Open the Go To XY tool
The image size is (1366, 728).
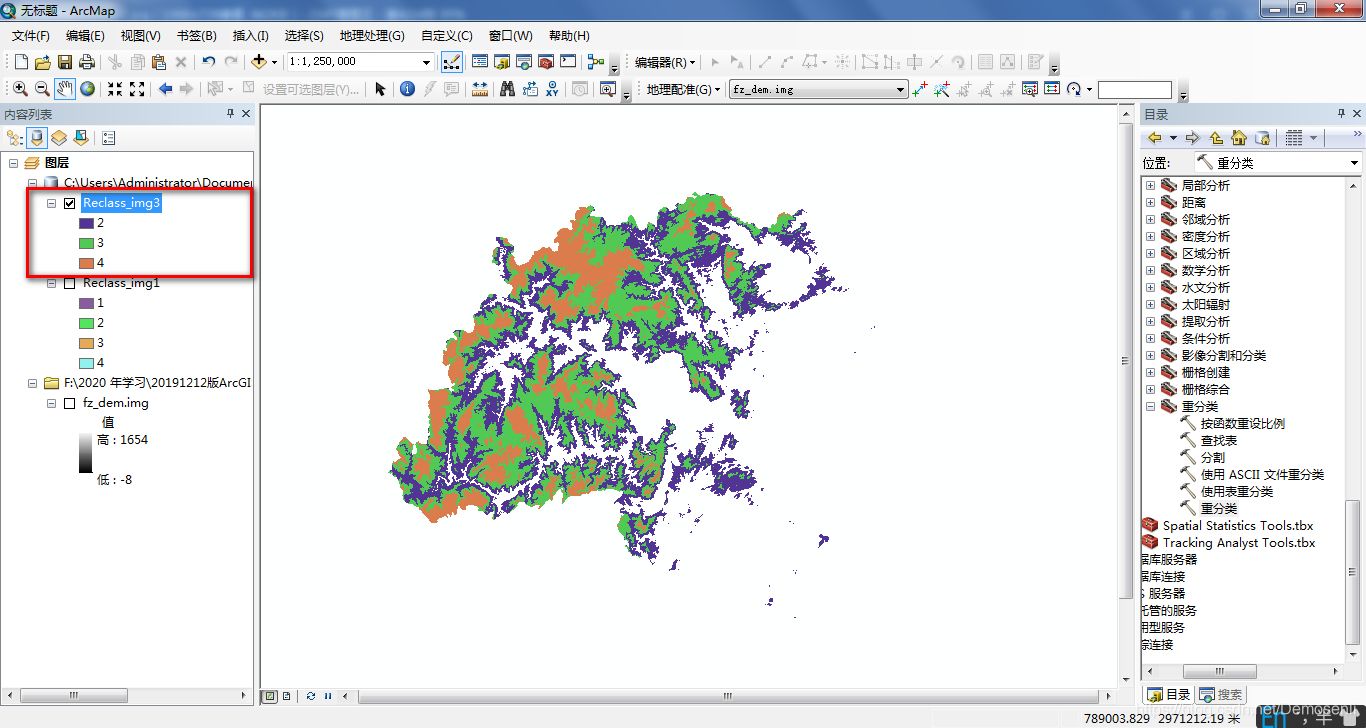click(x=552, y=89)
